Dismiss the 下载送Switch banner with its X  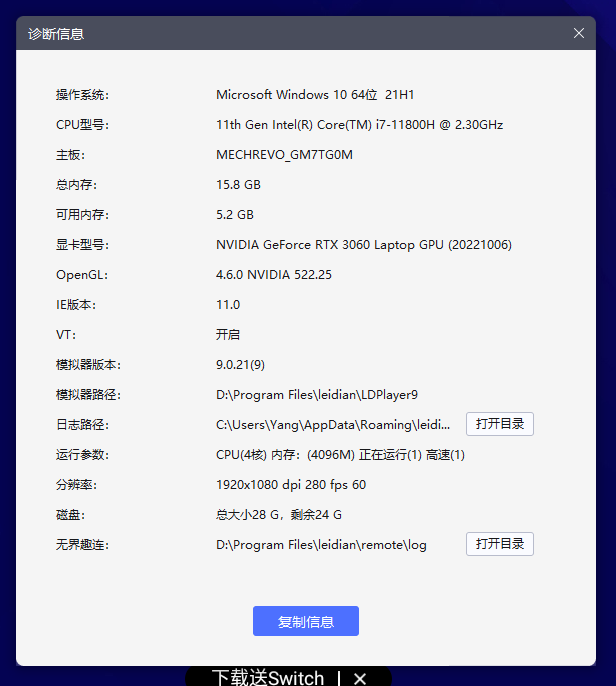coord(360,678)
